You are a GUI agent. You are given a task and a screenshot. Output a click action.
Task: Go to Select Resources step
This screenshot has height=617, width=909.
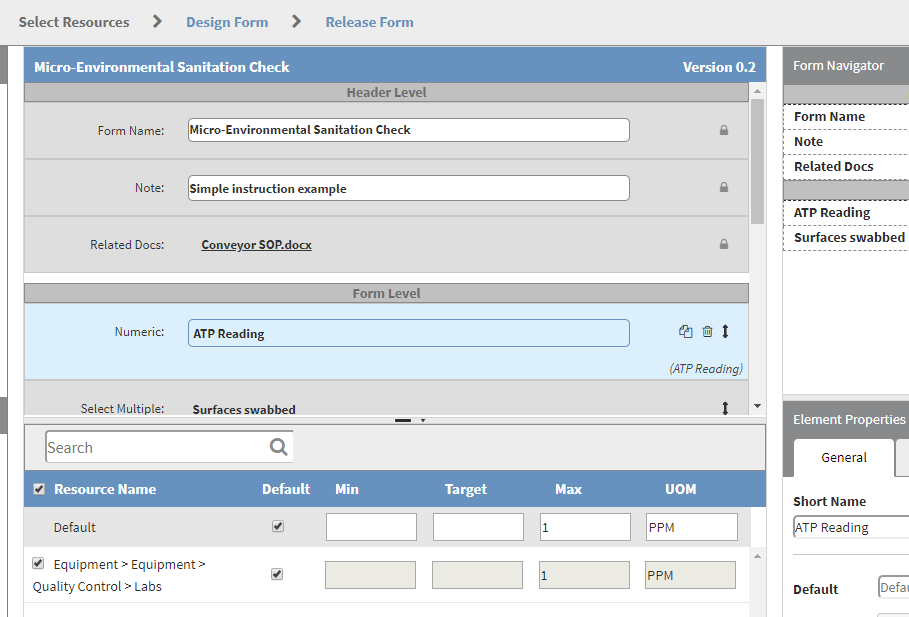pos(74,22)
